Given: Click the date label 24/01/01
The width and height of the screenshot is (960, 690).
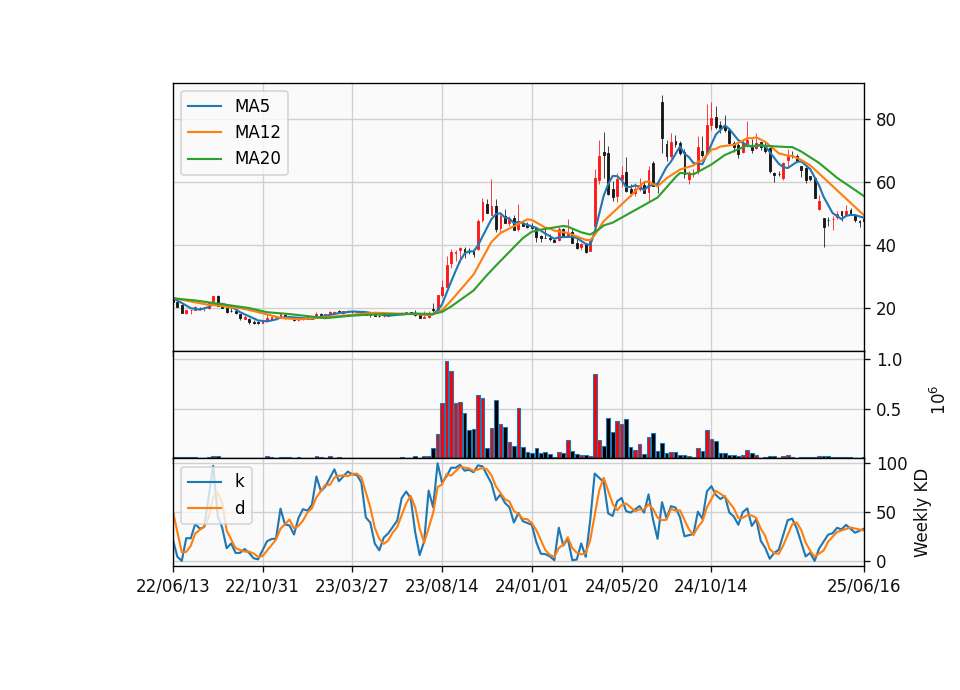Looking at the screenshot, I should (x=531, y=586).
